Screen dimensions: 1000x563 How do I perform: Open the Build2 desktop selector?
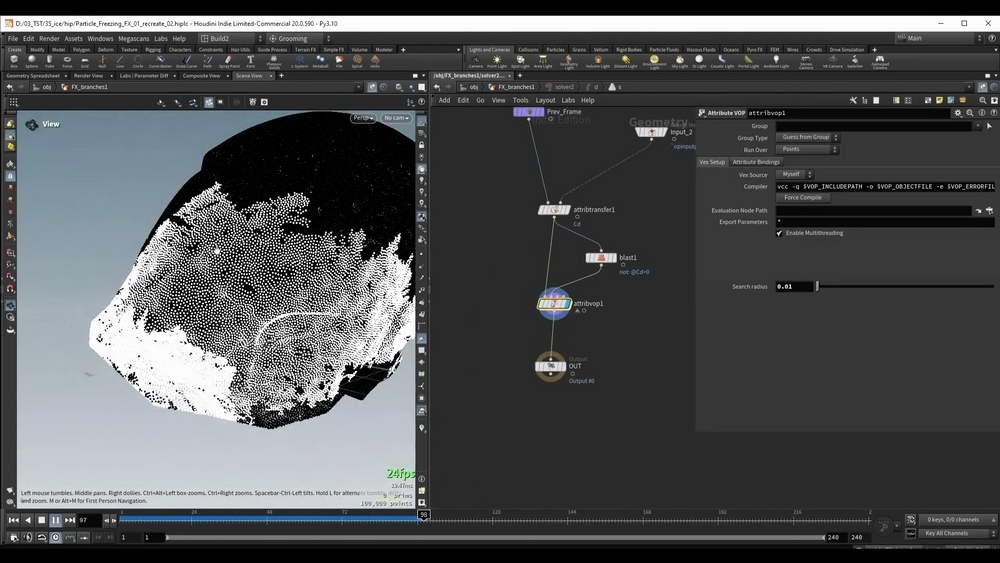click(232, 39)
